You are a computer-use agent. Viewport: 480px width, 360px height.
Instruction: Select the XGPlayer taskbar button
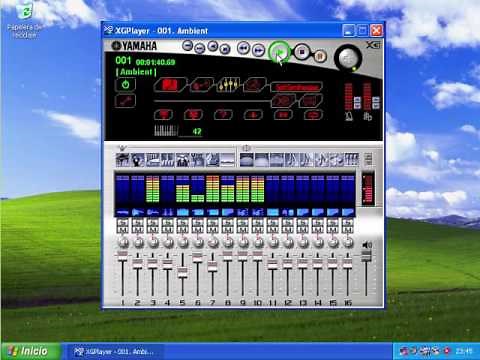coord(114,351)
